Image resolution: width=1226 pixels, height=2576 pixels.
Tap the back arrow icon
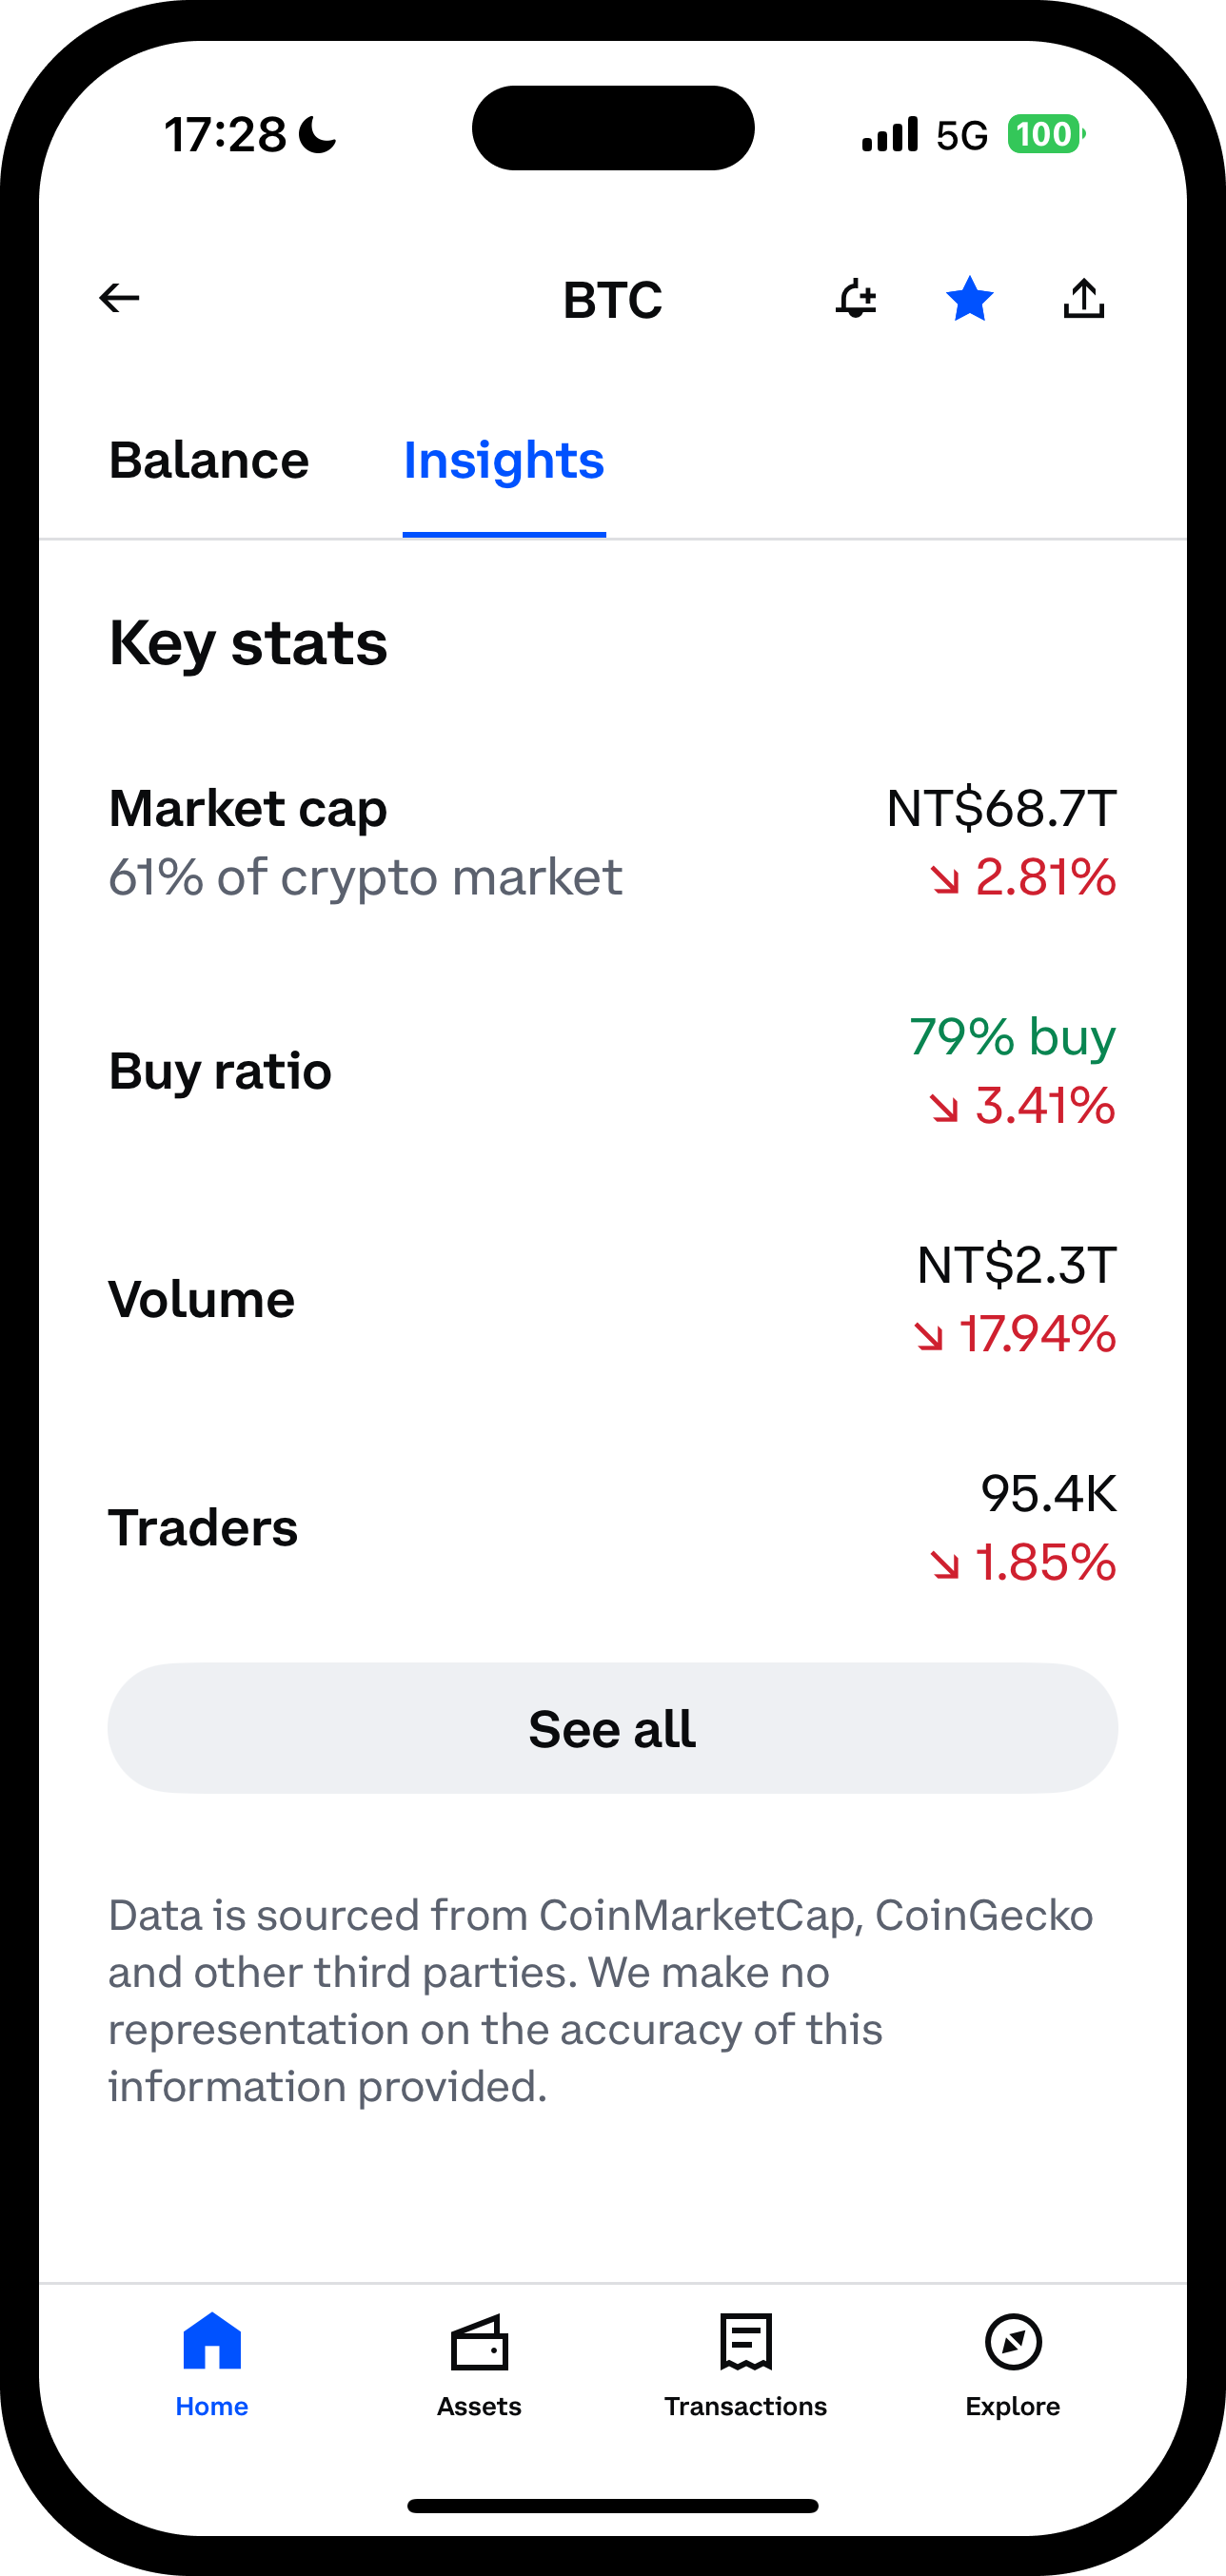(119, 298)
